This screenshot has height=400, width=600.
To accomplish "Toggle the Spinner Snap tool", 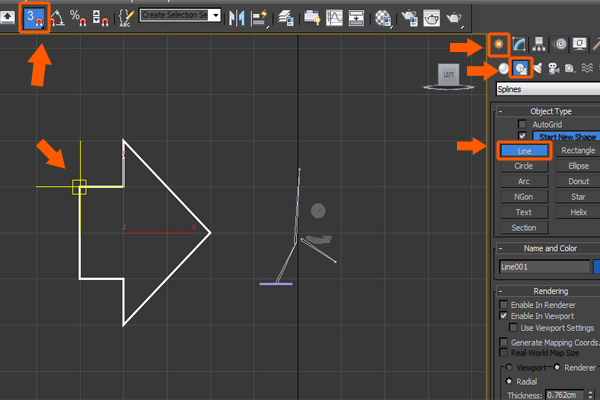I will (101, 18).
